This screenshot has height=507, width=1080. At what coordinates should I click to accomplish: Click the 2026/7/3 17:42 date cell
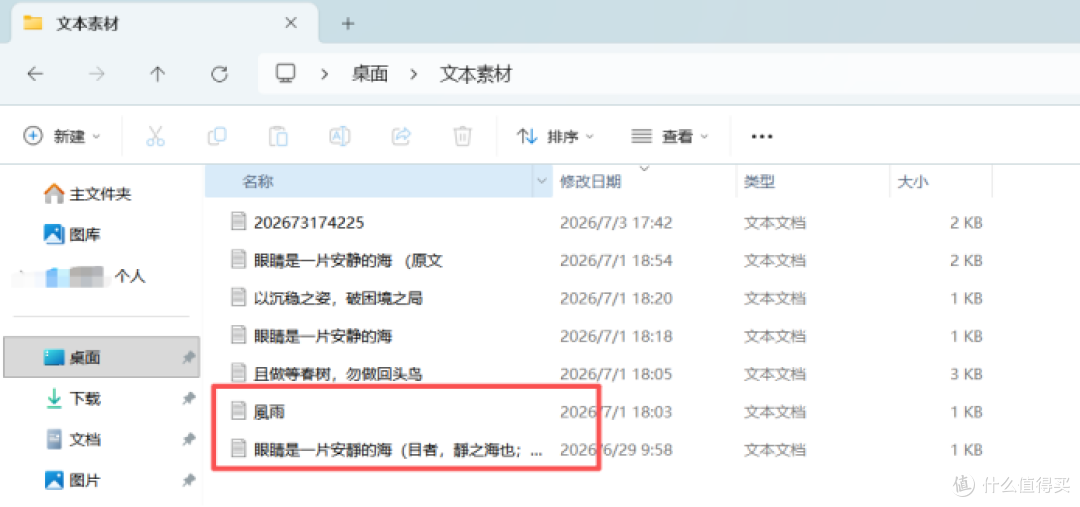click(x=616, y=223)
